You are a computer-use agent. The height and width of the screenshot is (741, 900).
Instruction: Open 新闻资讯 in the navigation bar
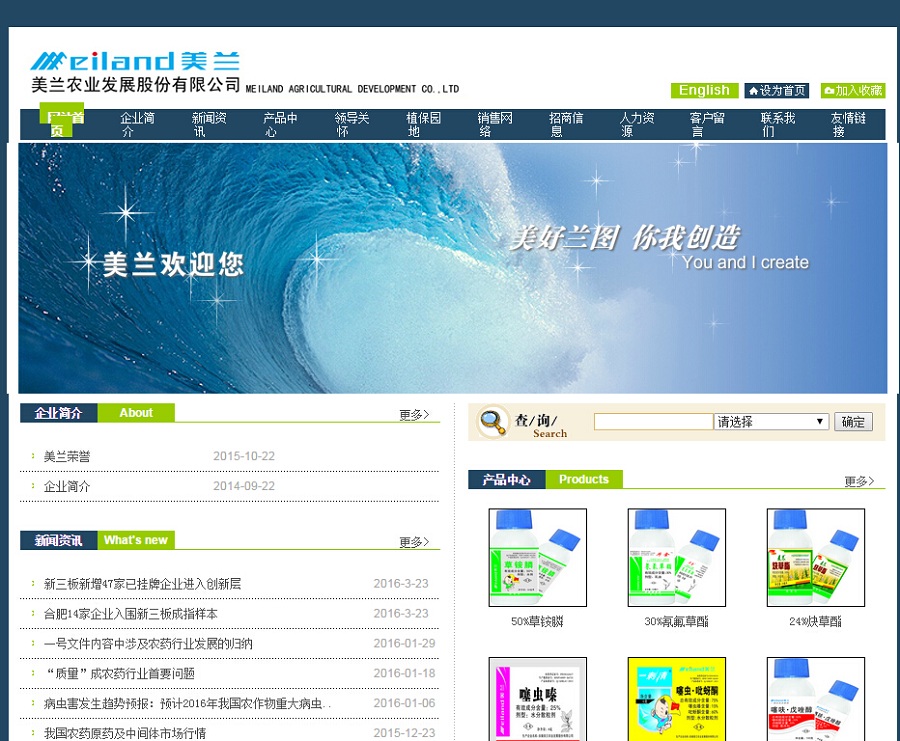(x=209, y=125)
